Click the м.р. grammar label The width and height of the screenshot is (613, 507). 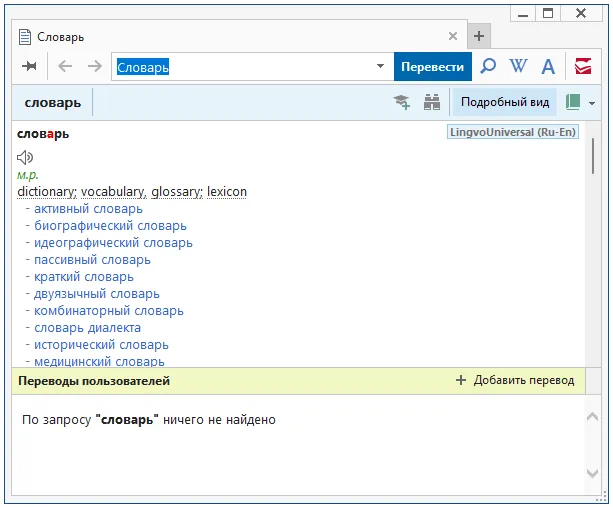point(27,175)
